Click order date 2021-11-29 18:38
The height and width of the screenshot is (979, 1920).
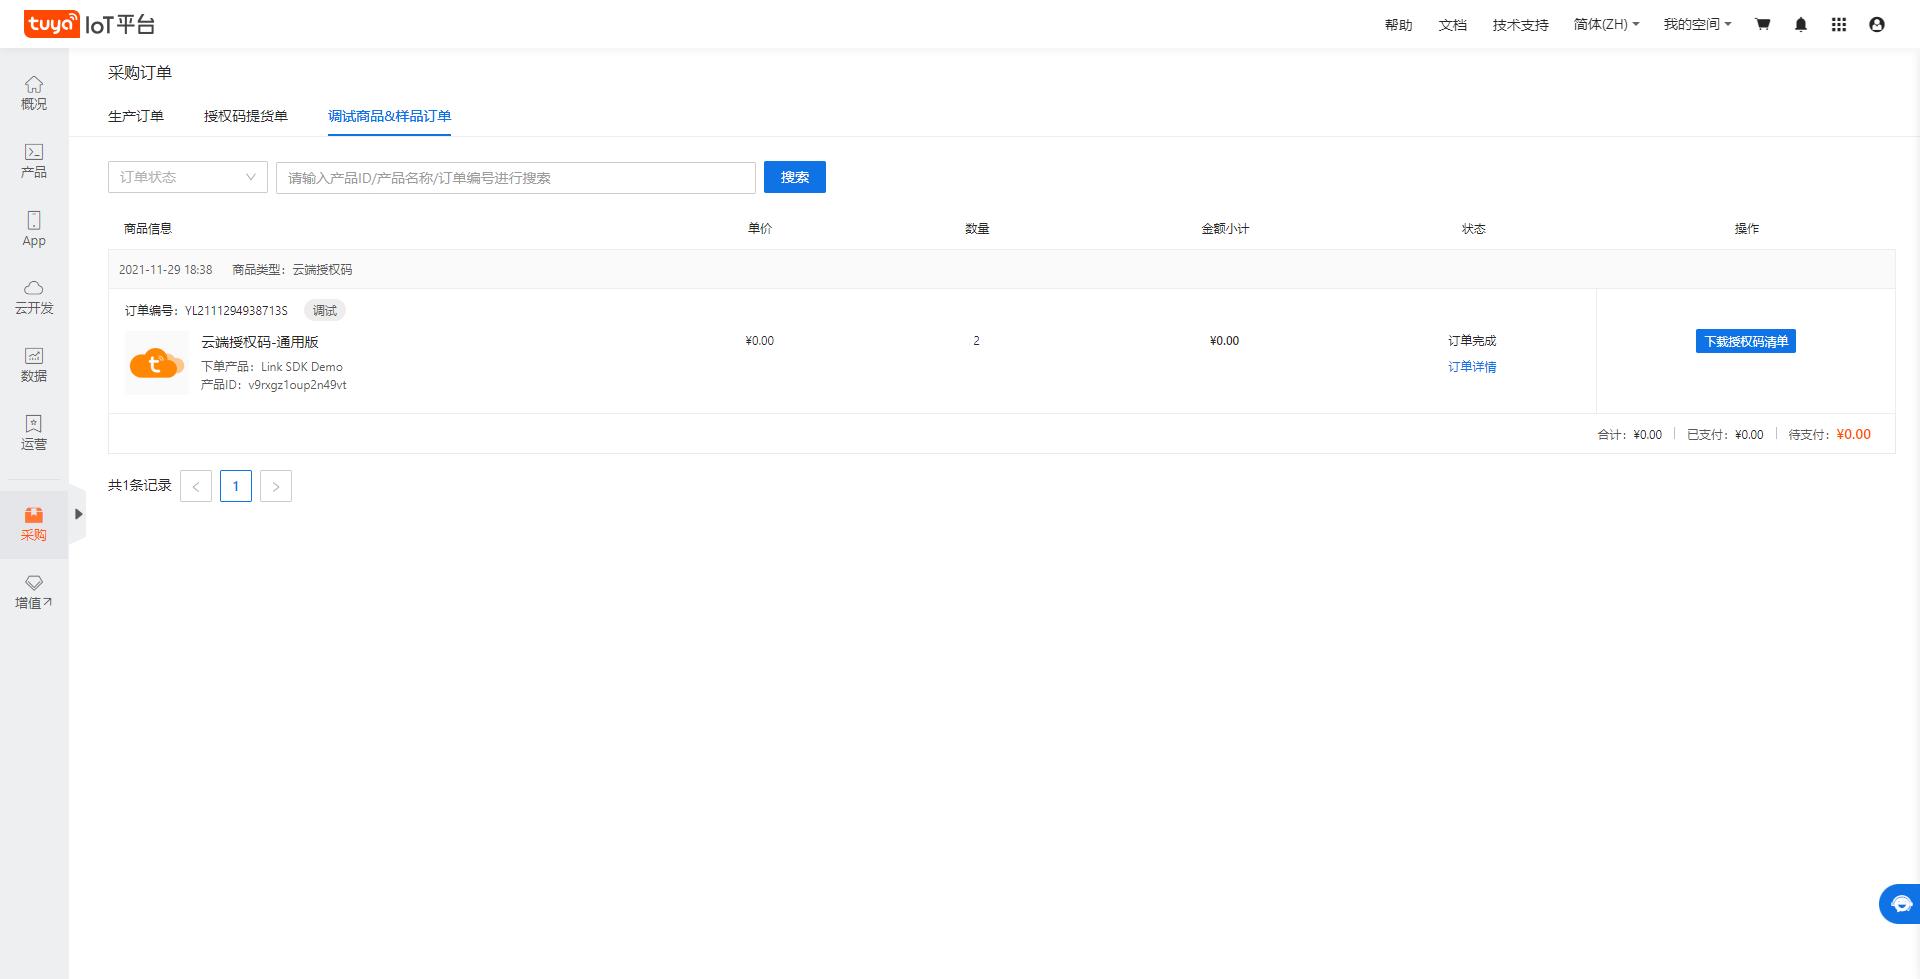tap(165, 270)
